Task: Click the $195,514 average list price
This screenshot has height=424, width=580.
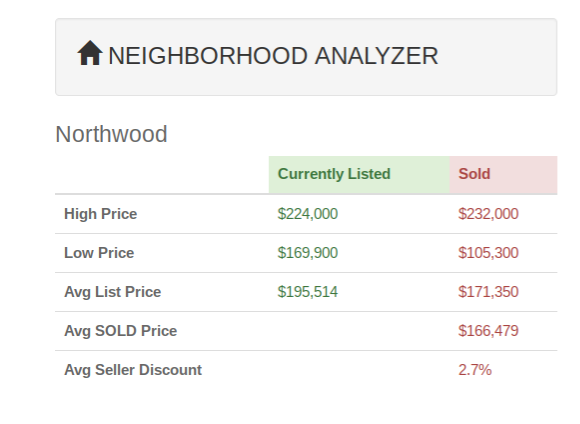Action: point(308,292)
